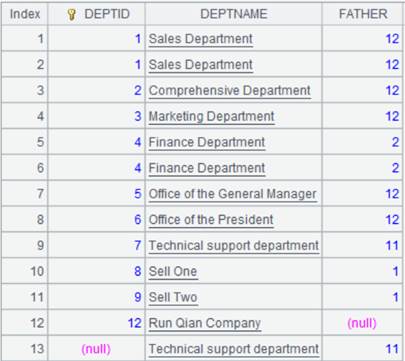Click Technical support department in row 9
This screenshot has height=361, width=405.
click(234, 245)
